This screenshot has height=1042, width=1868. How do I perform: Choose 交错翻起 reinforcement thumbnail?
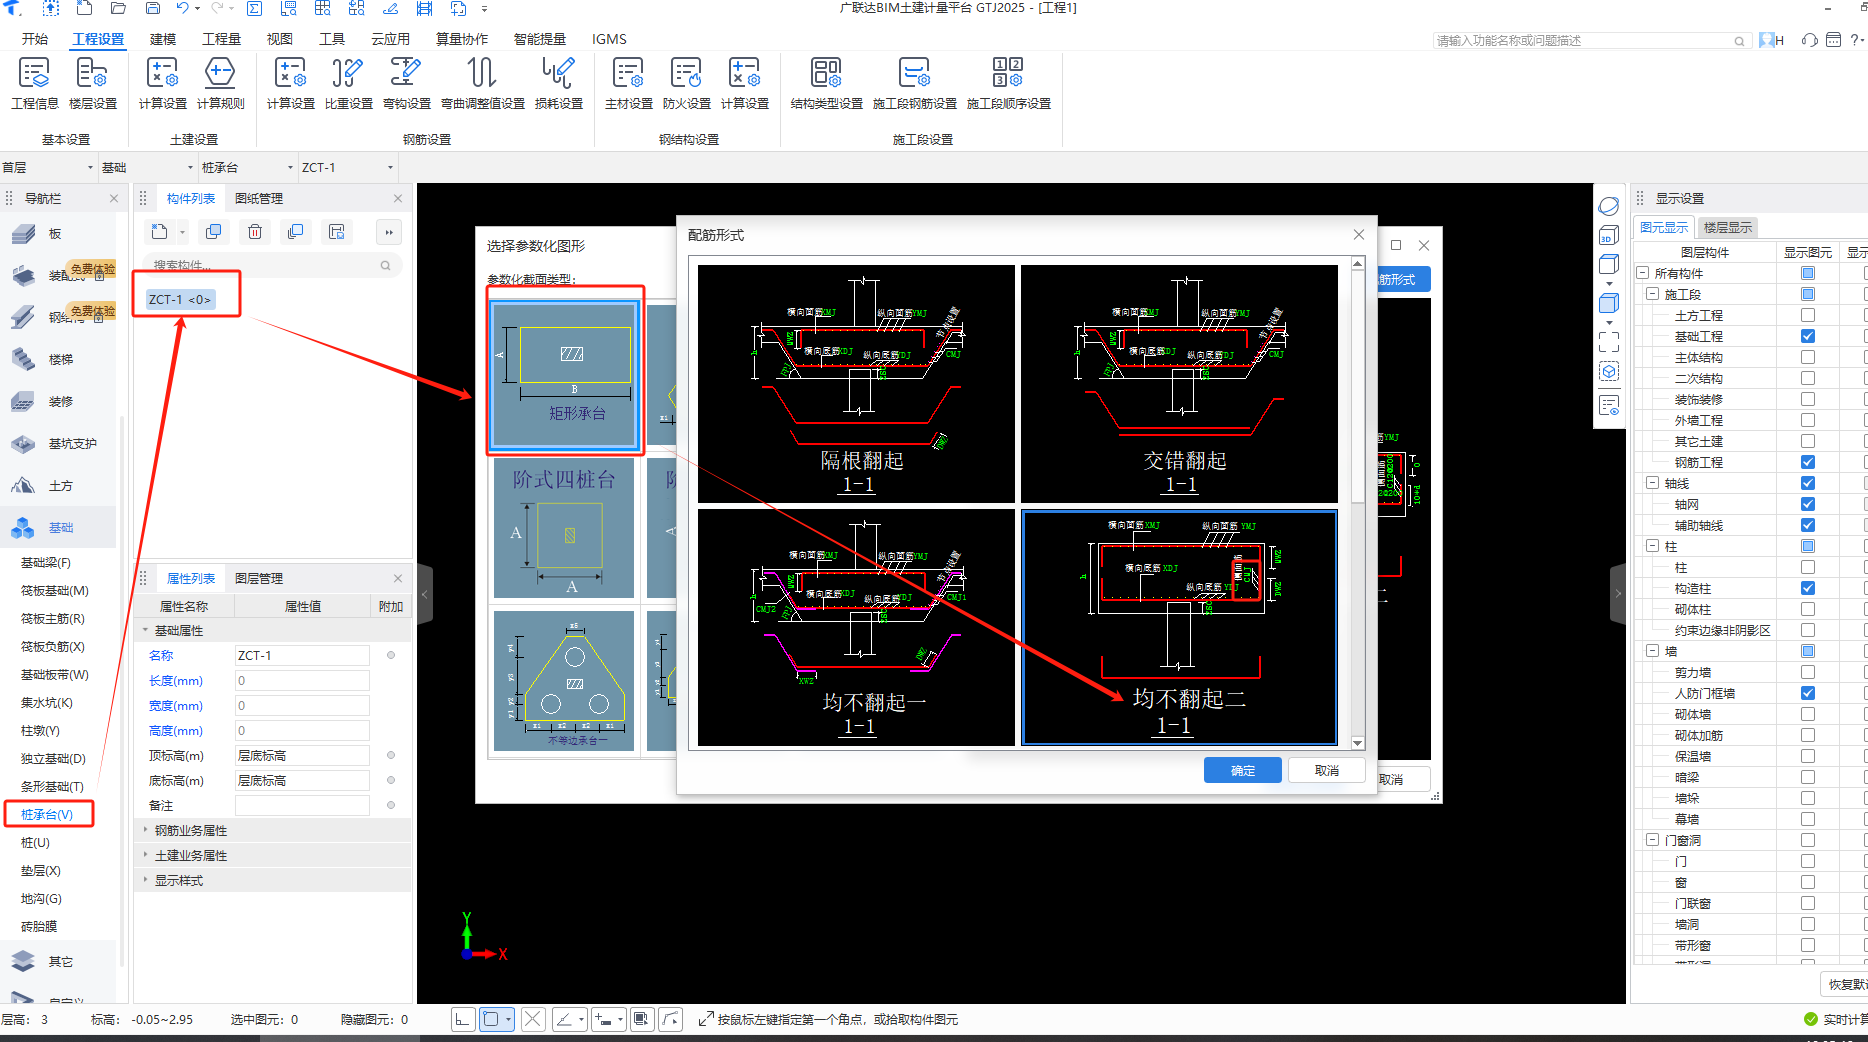pos(1179,383)
